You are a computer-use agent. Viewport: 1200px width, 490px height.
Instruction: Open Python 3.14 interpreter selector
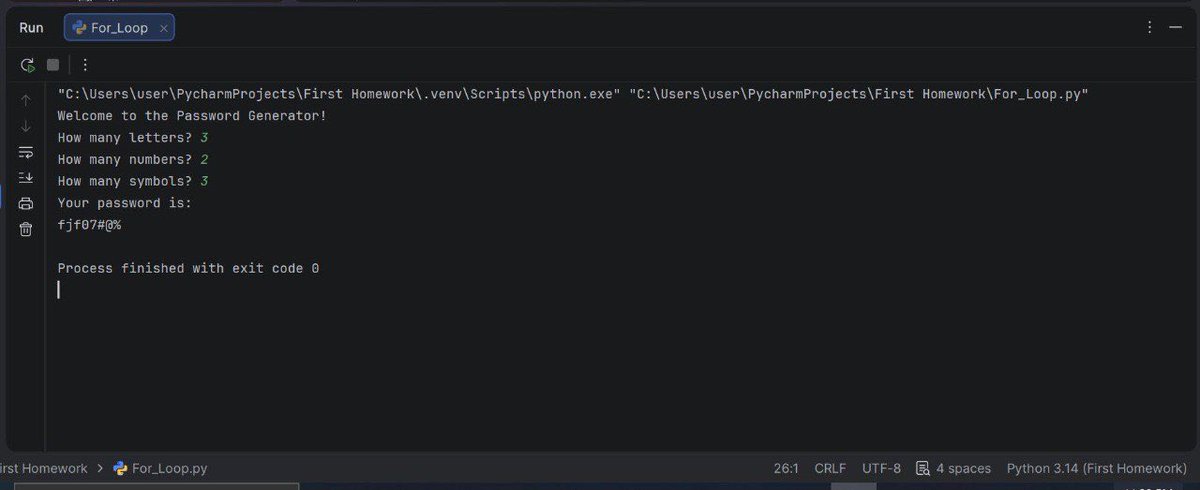point(1096,468)
